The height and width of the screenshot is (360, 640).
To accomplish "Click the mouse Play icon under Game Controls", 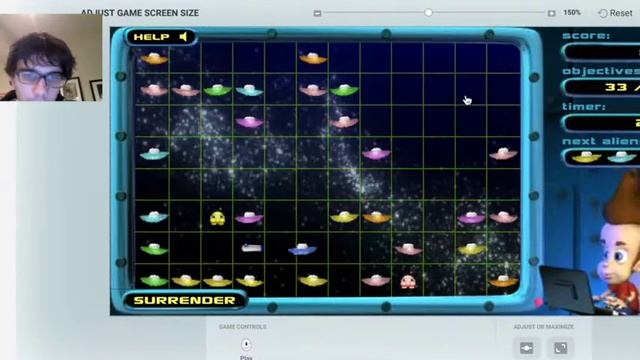I will 246,345.
